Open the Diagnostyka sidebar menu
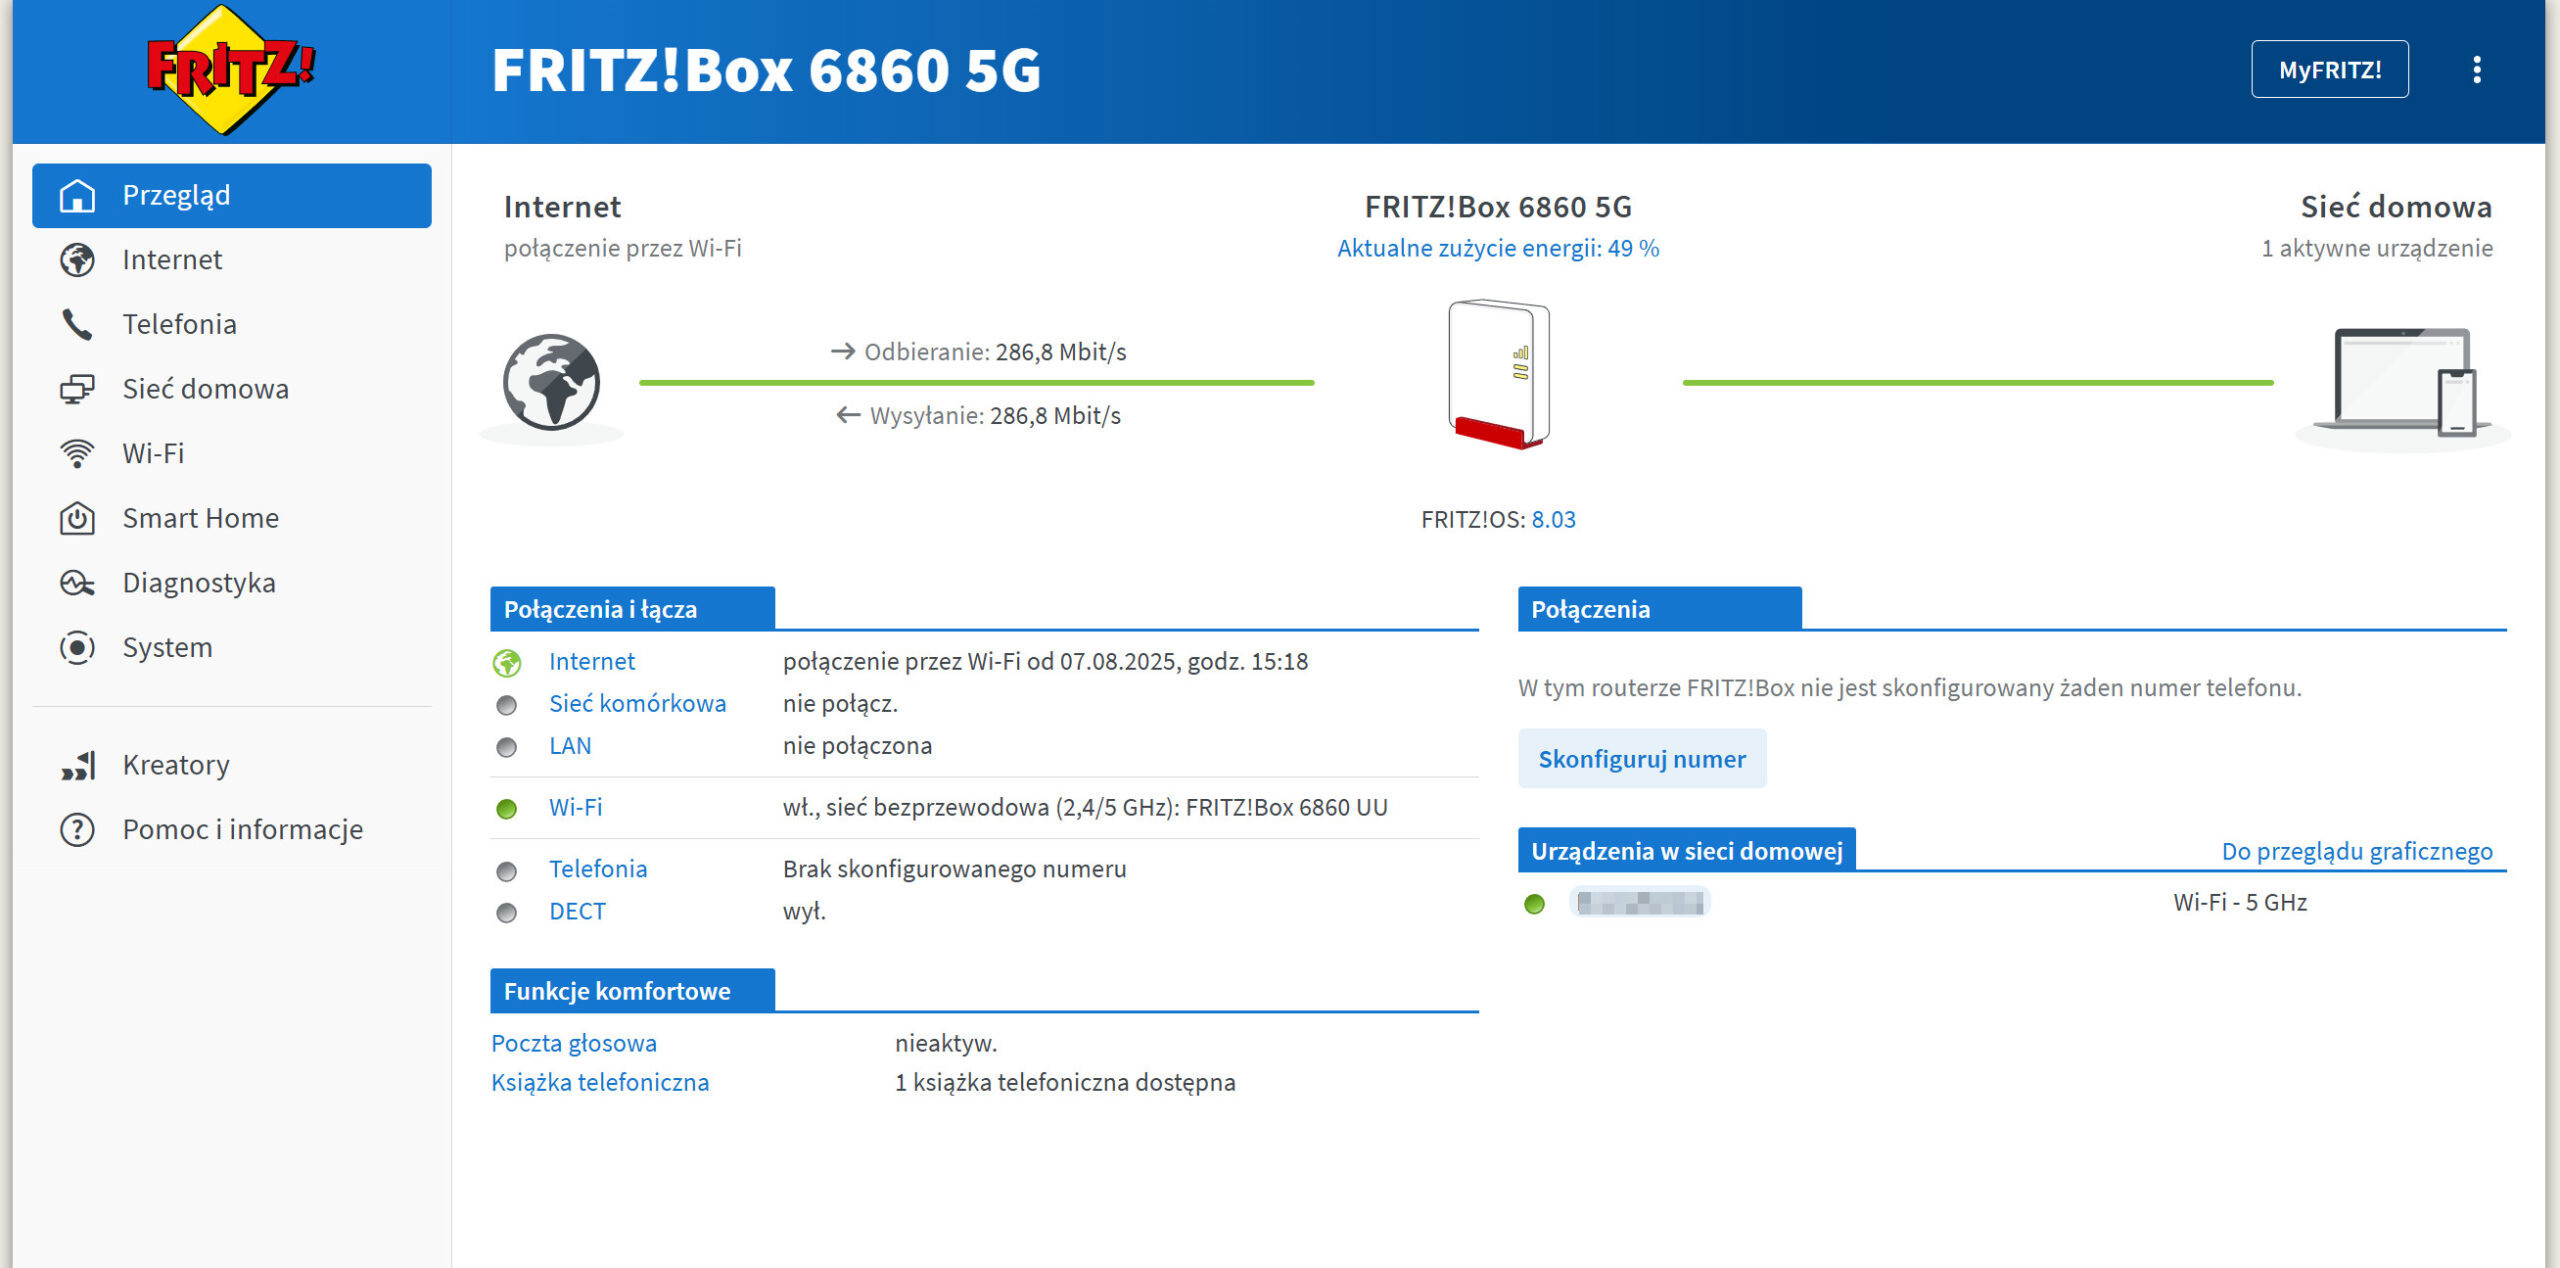This screenshot has width=2560, height=1268. [x=232, y=583]
